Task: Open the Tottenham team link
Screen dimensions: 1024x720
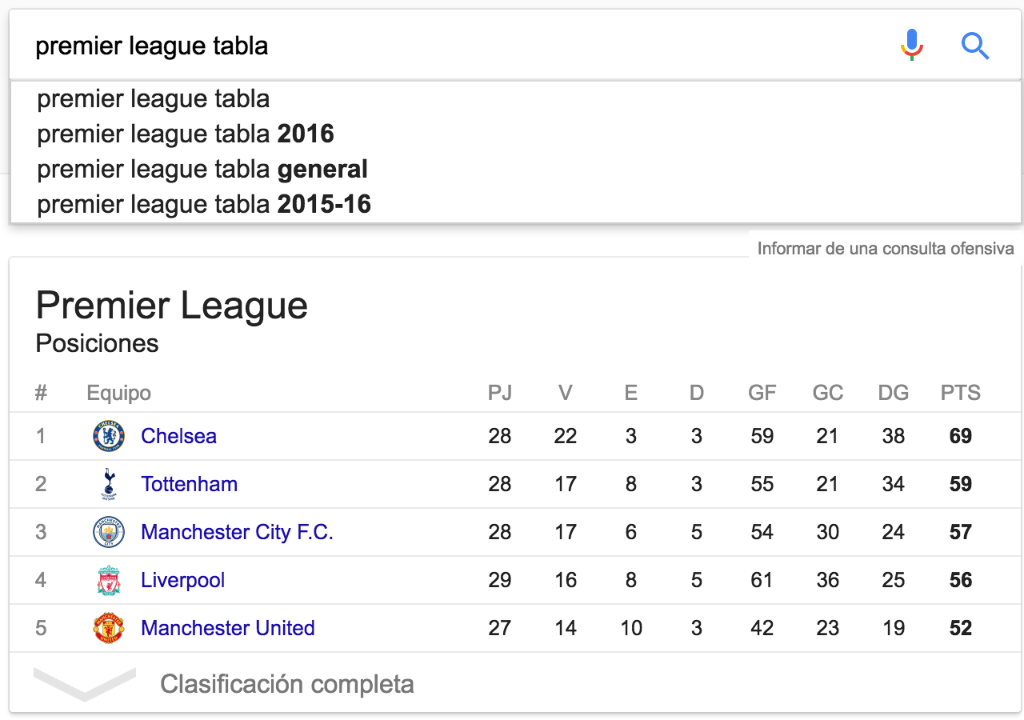Action: (189, 484)
